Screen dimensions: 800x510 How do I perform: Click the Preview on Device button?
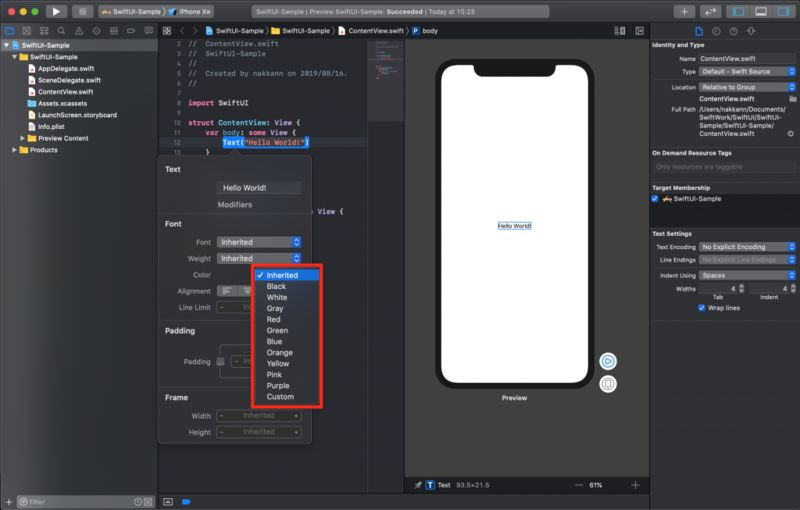point(608,384)
